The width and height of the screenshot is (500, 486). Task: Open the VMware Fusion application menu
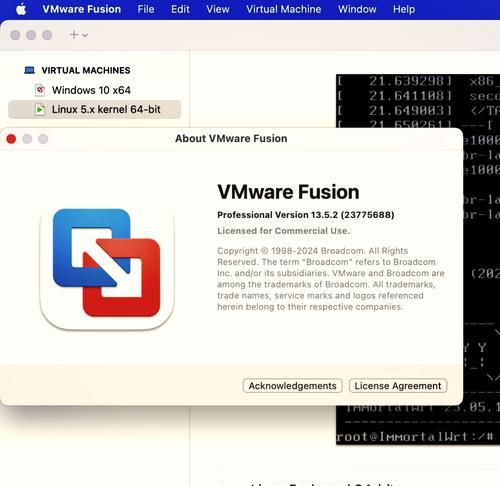pyautogui.click(x=82, y=9)
